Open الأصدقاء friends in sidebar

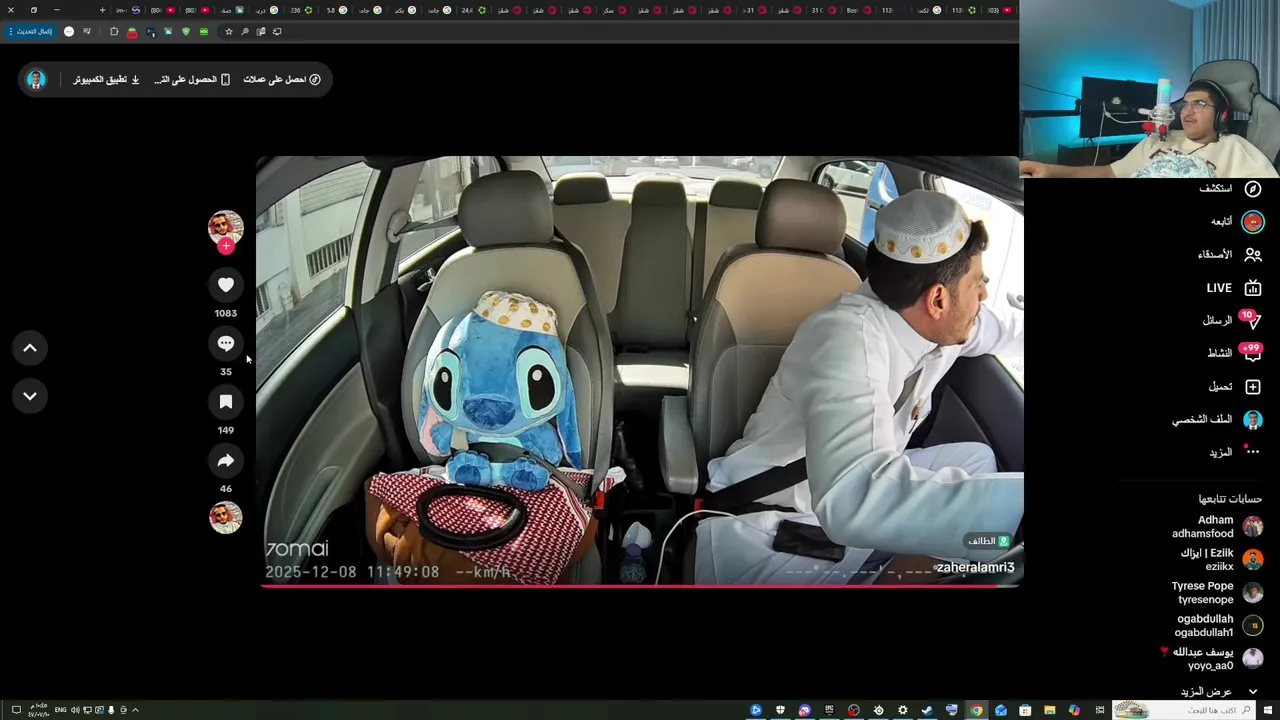[1229, 254]
